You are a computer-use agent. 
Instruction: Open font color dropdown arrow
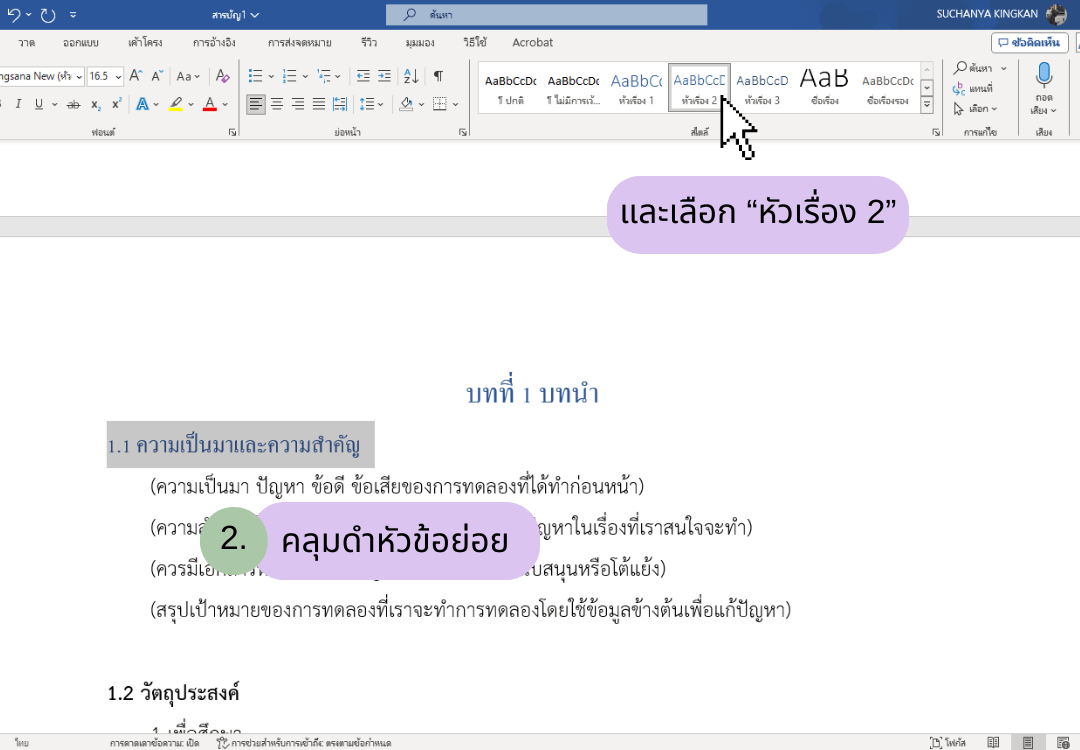point(225,105)
